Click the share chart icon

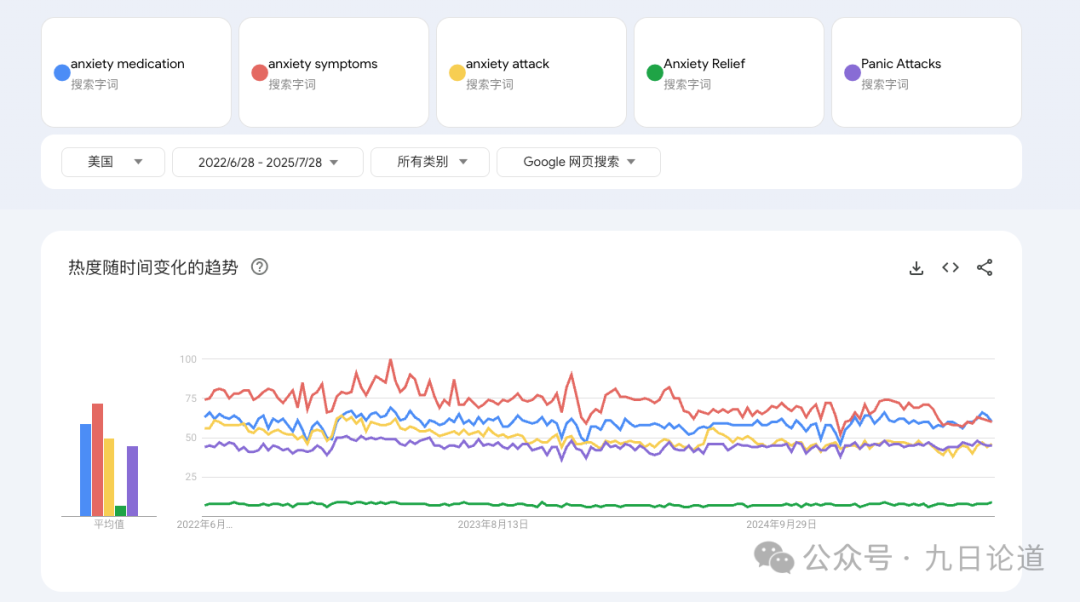[984, 268]
